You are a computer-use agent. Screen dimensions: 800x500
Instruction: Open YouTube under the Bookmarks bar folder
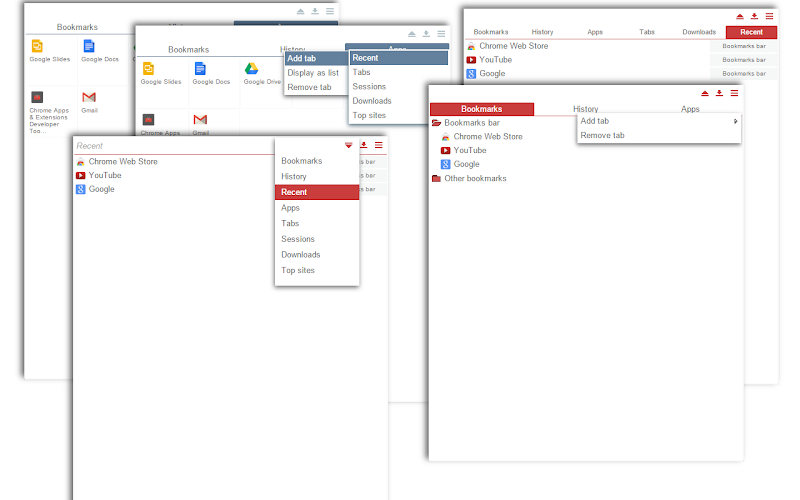pos(463,151)
